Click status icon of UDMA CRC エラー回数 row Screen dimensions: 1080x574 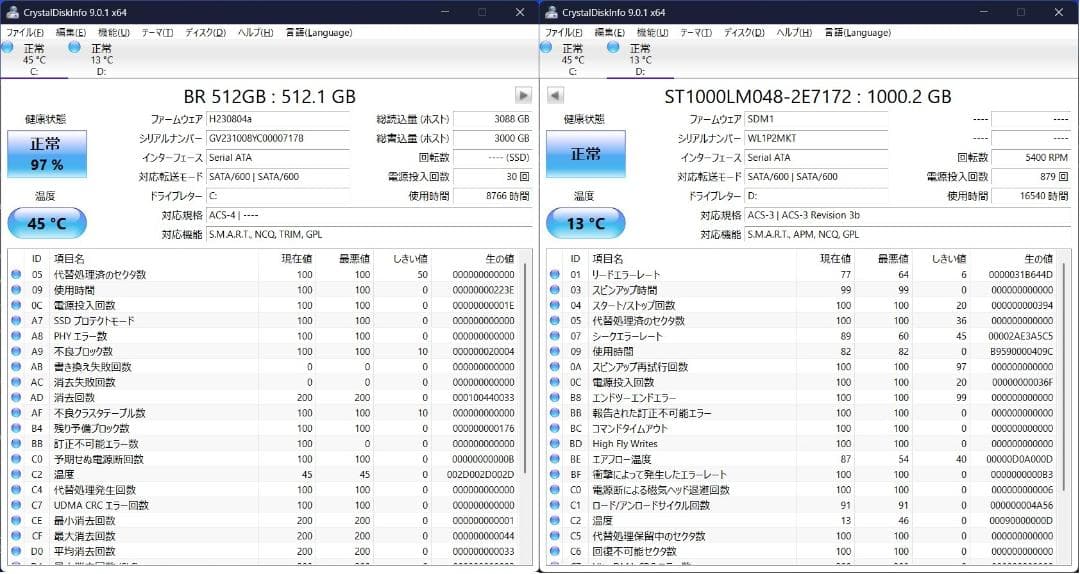[x=16, y=505]
